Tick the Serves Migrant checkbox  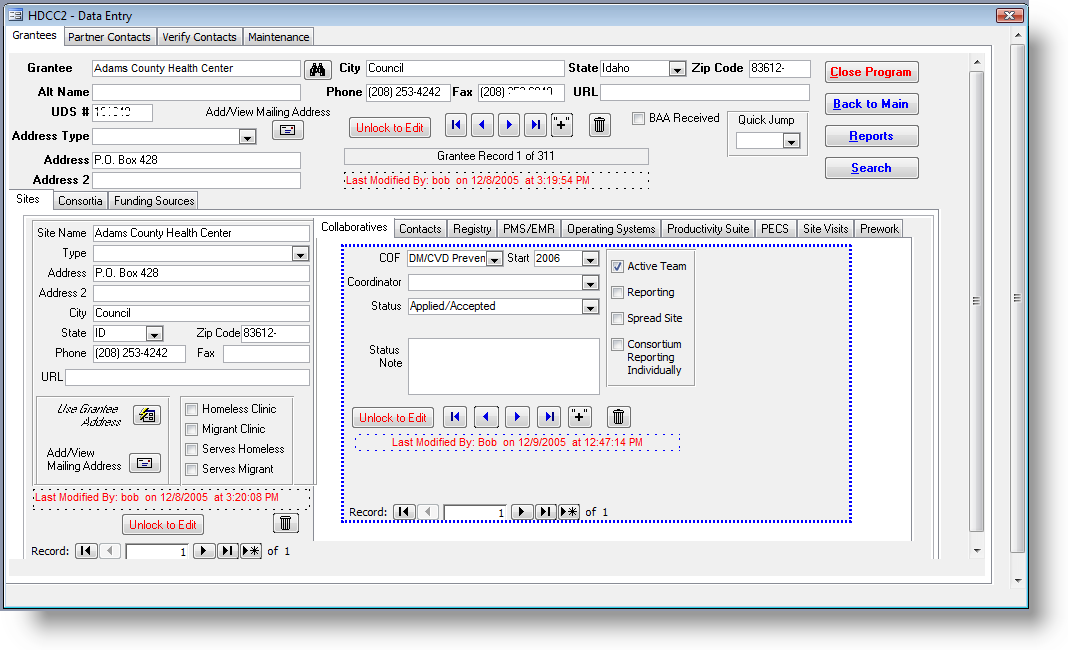click(x=191, y=469)
